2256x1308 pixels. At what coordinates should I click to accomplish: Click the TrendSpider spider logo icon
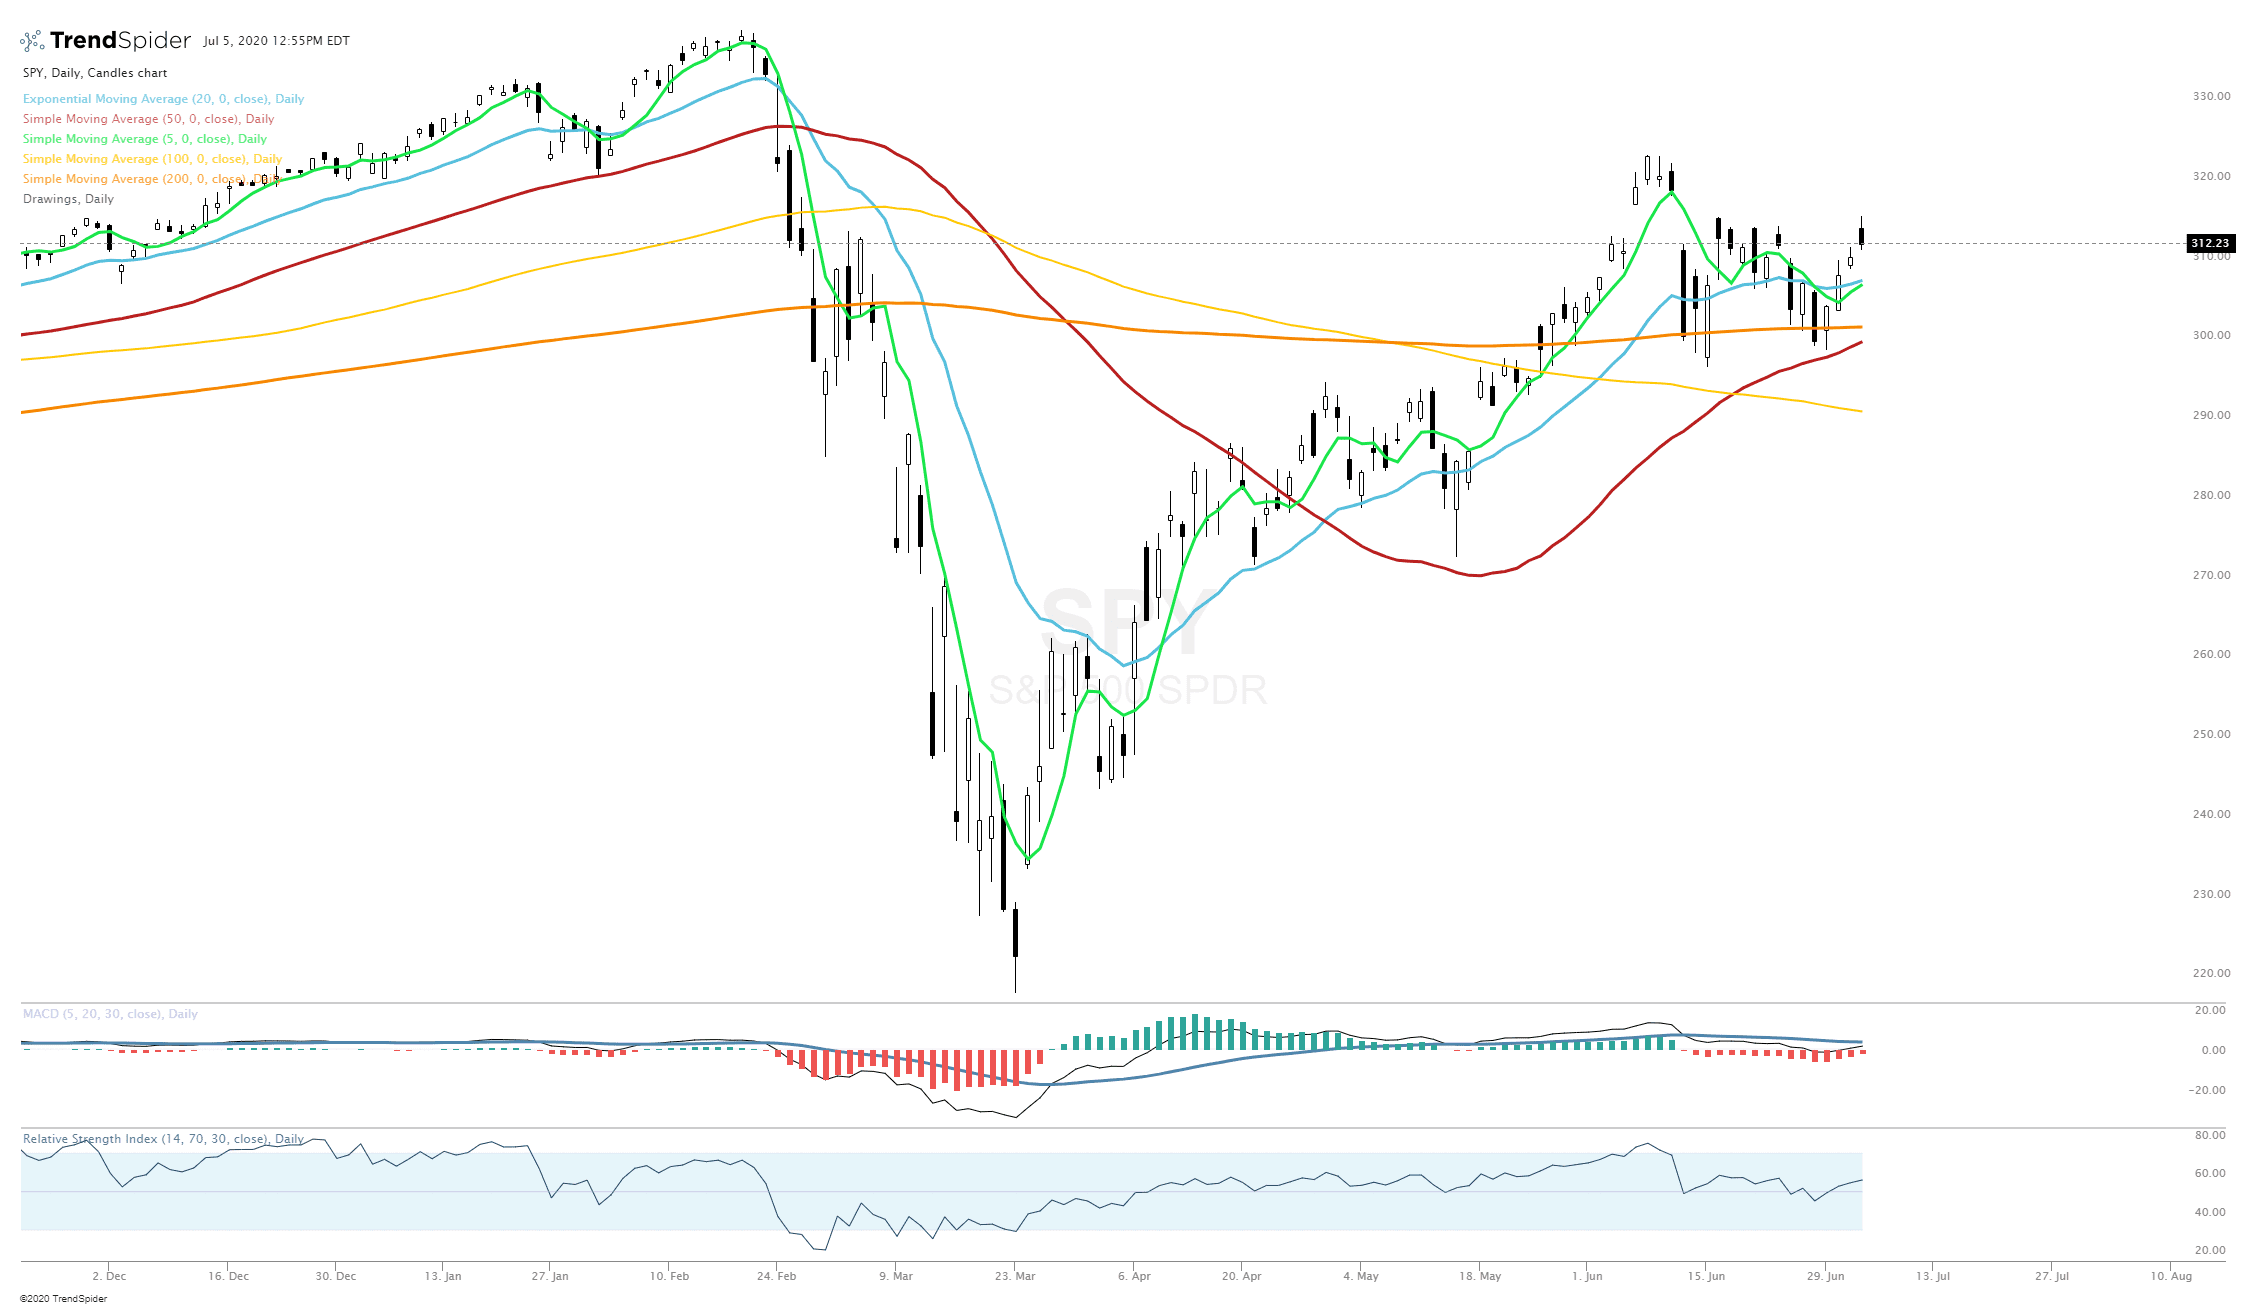coord(32,41)
